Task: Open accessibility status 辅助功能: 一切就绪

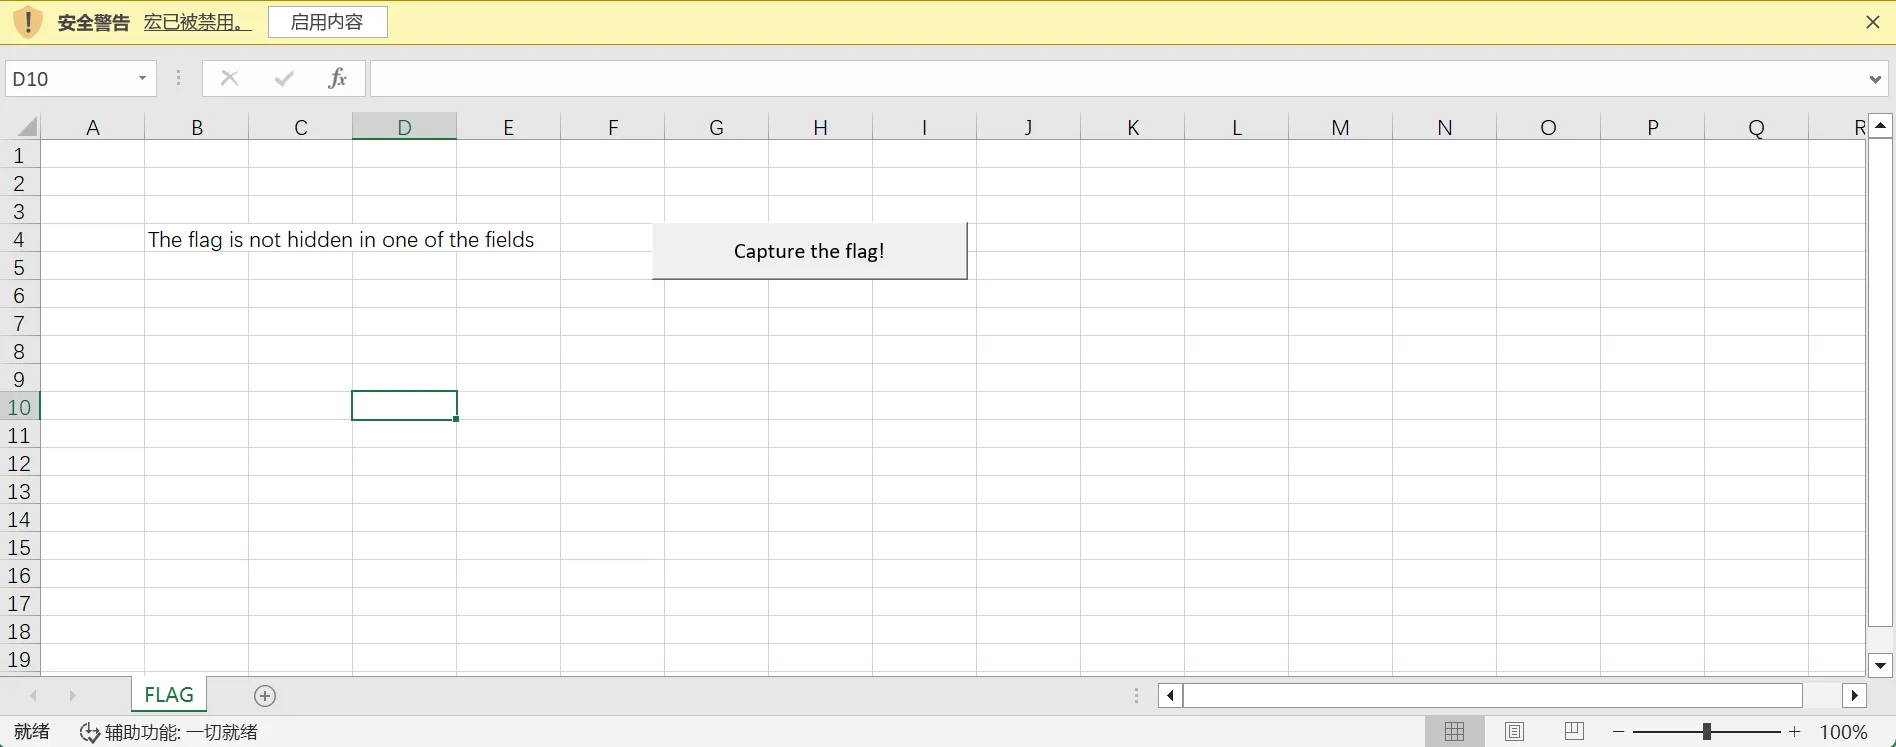Action: pyautogui.click(x=169, y=732)
